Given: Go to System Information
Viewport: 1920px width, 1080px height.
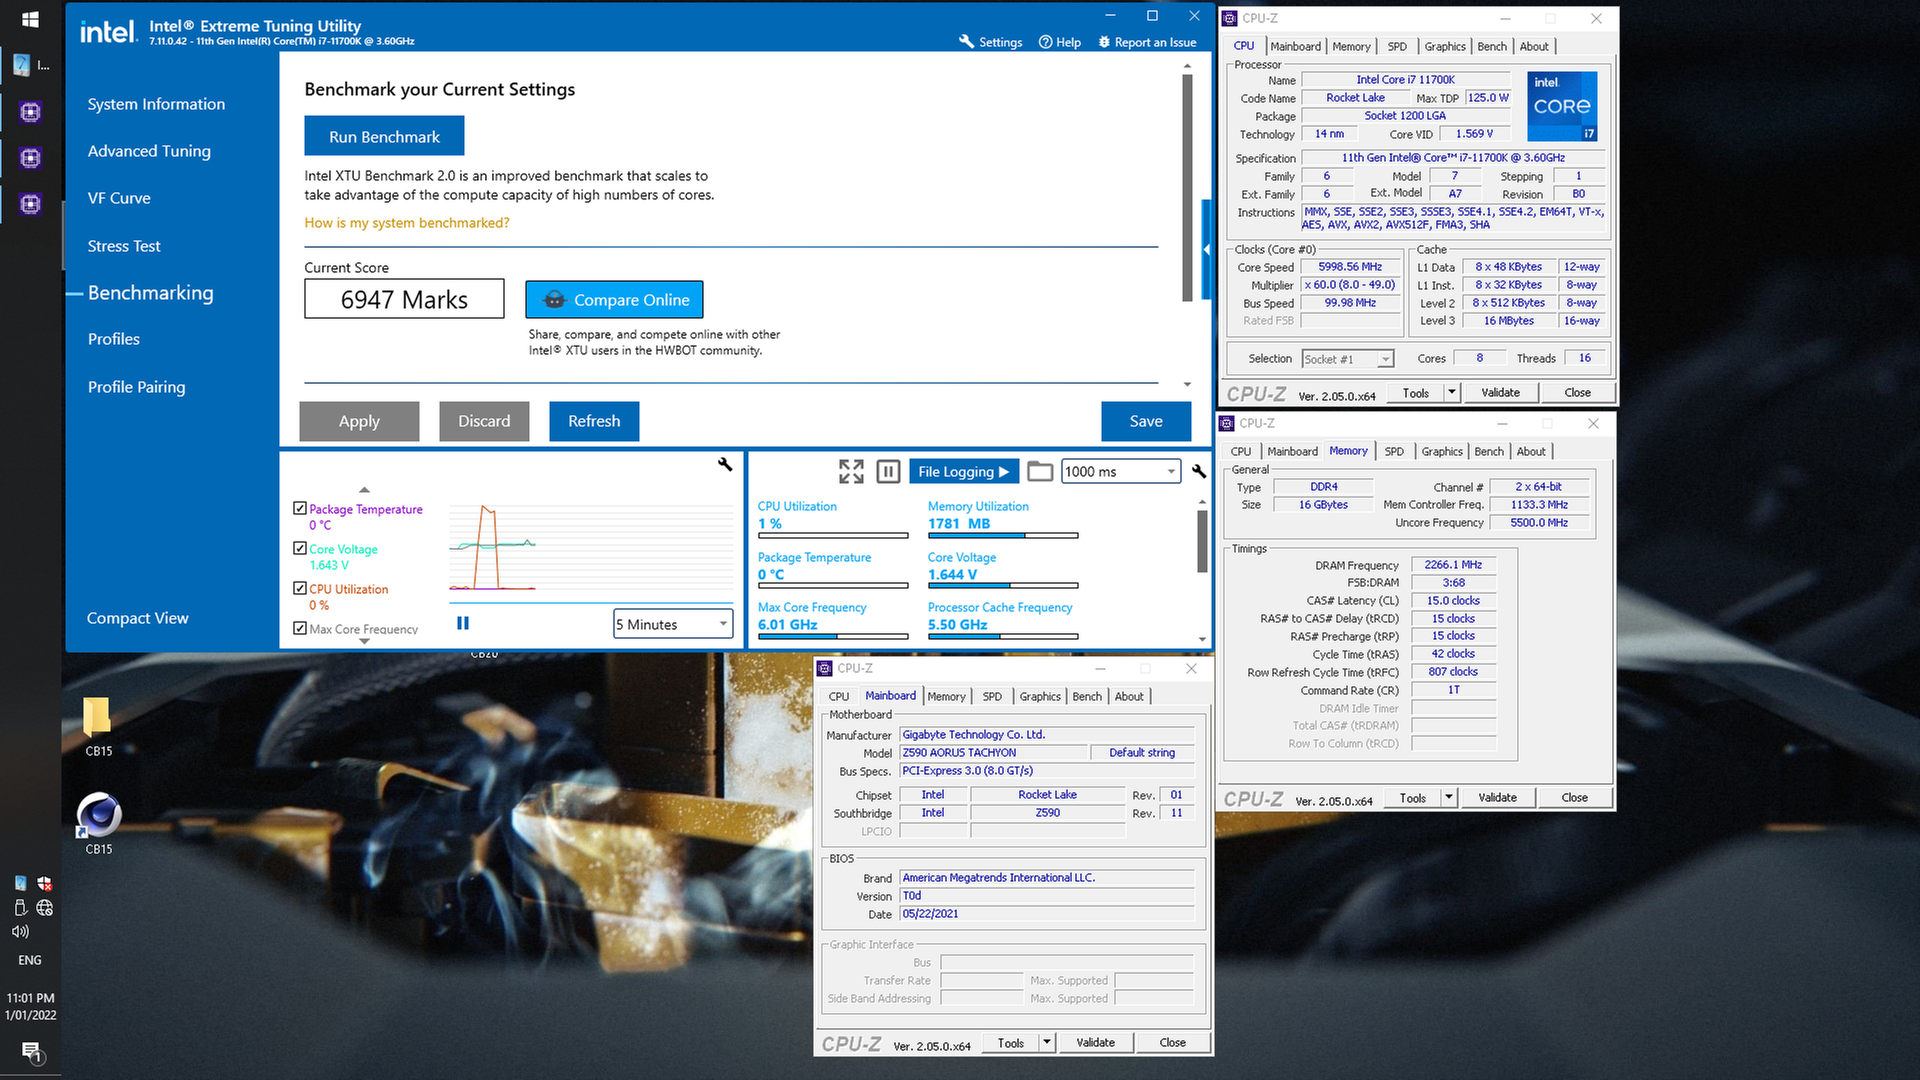Looking at the screenshot, I should click(x=156, y=104).
